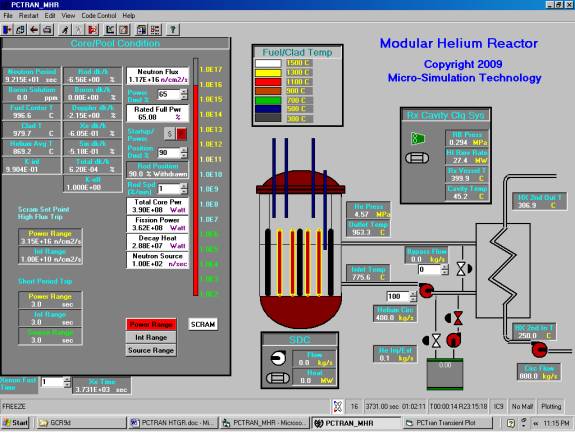
Task: Select the Int Range button
Action: tap(151, 337)
